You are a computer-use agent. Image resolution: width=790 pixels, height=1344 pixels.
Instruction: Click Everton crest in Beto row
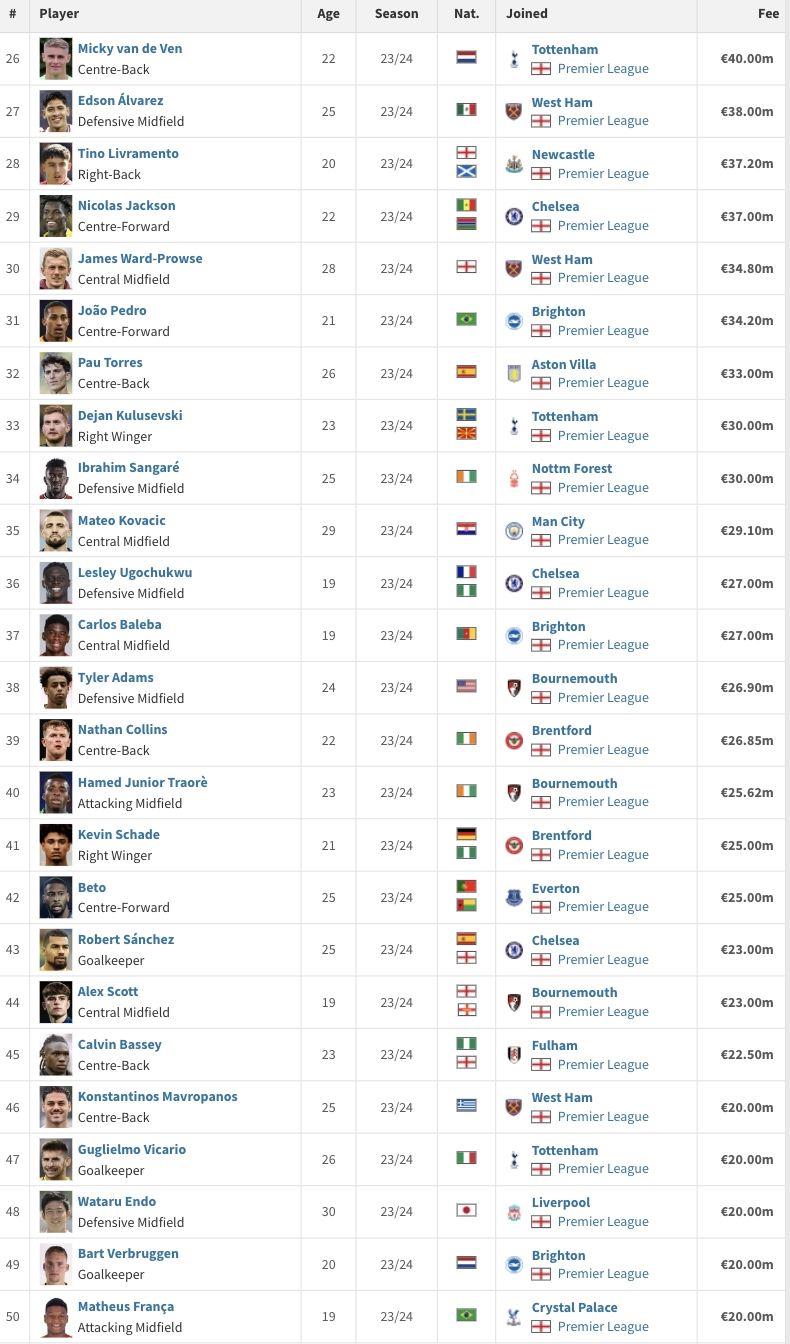pos(514,897)
